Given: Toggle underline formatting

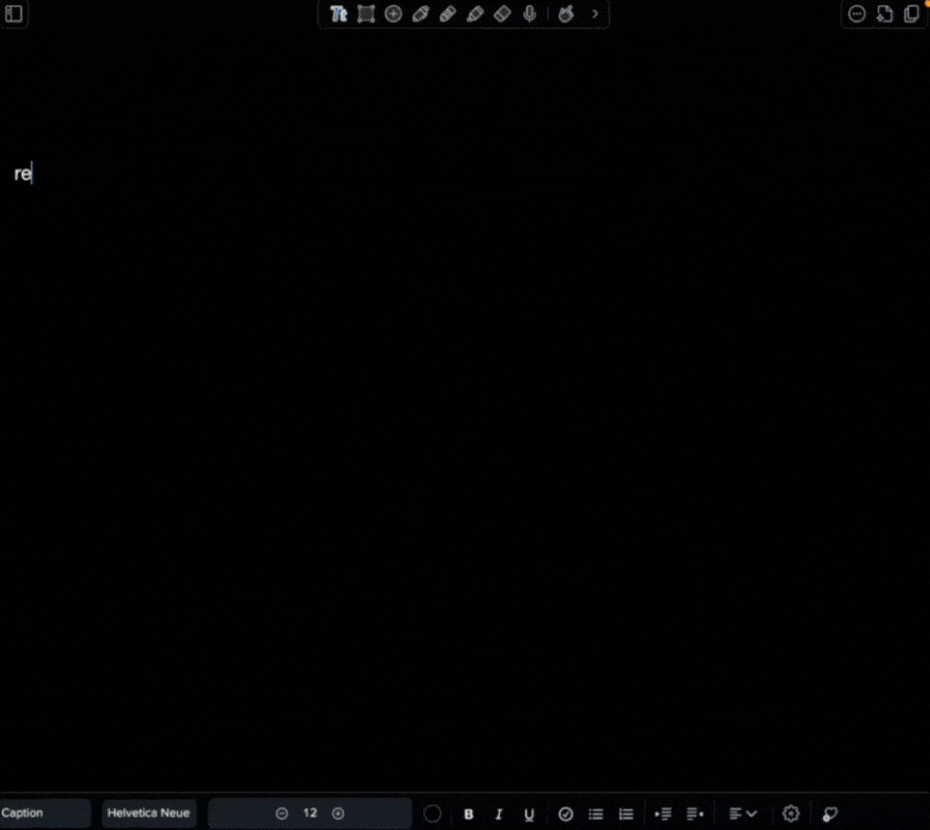Looking at the screenshot, I should coord(529,814).
